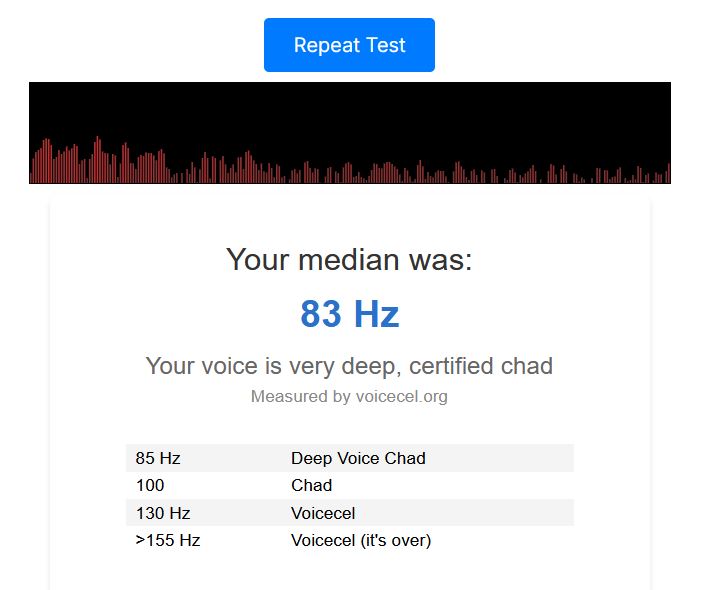Select the 'Your median was:' heading
The height and width of the screenshot is (590, 708).
349,260
